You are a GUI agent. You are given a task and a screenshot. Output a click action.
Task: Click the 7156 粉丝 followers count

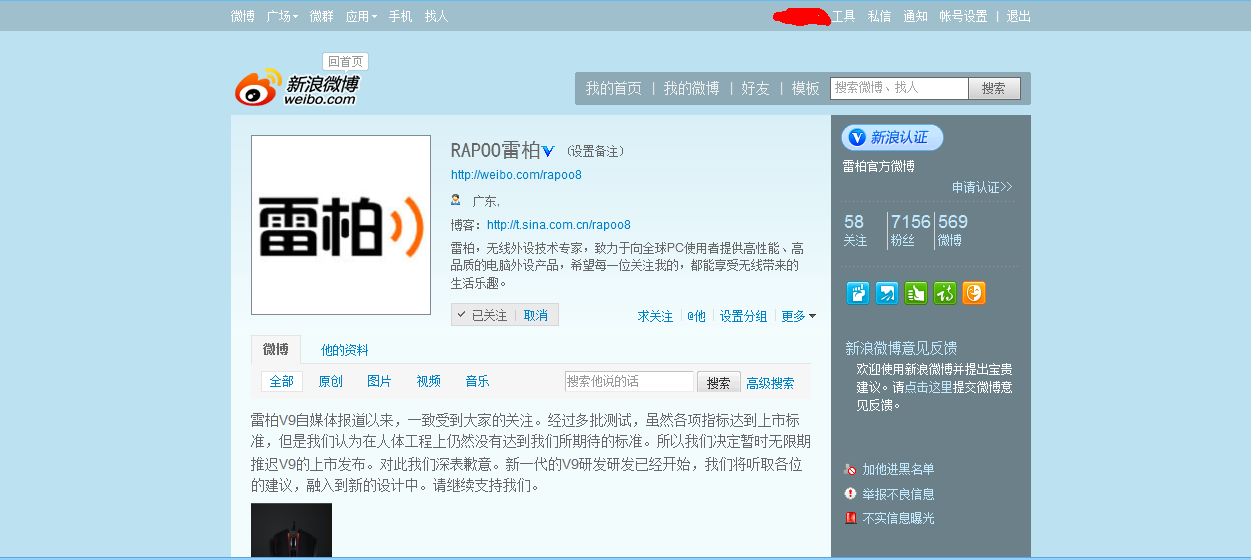[x=910, y=230]
